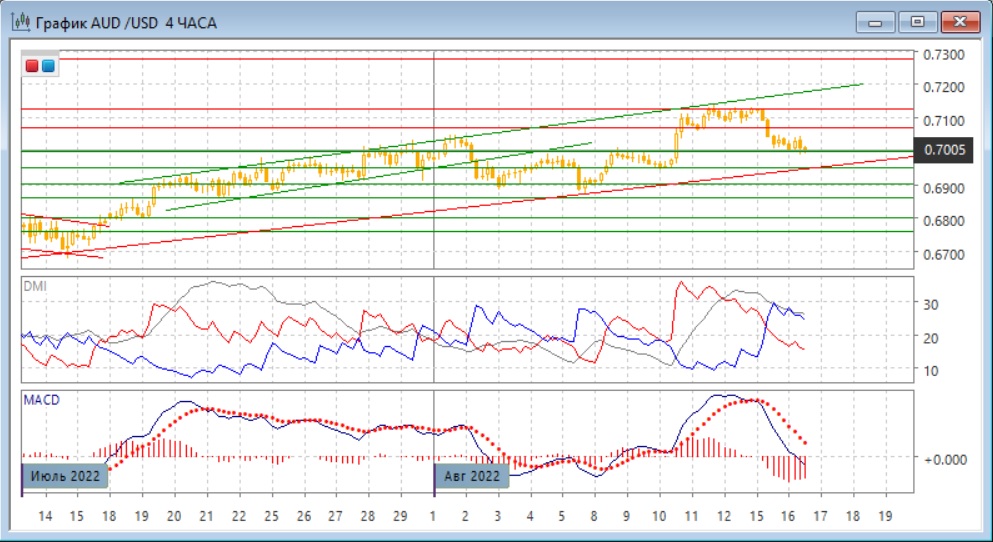
Task: Click the 0.7300 price axis label
Action: point(943,54)
